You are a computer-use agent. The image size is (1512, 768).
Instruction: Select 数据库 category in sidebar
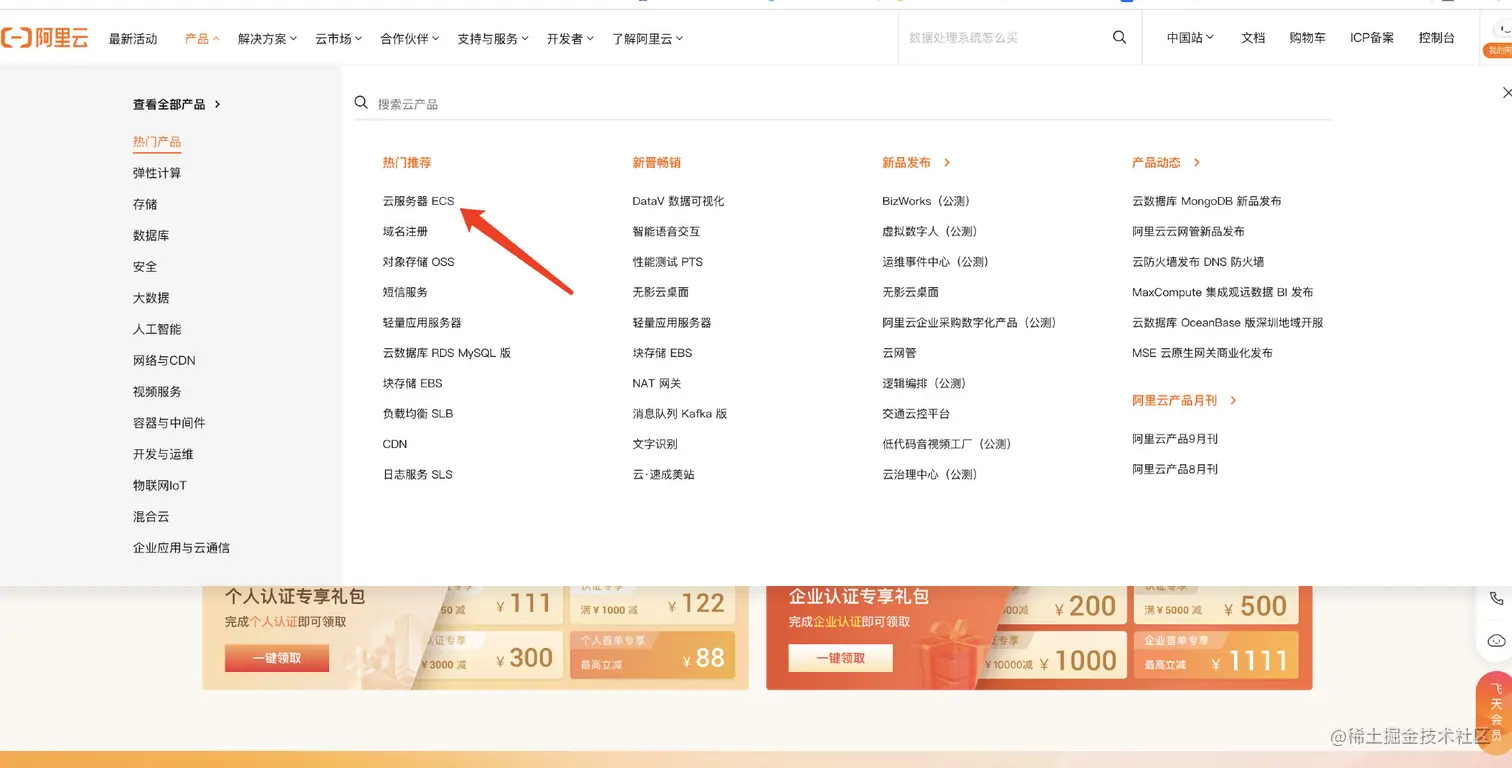[151, 235]
